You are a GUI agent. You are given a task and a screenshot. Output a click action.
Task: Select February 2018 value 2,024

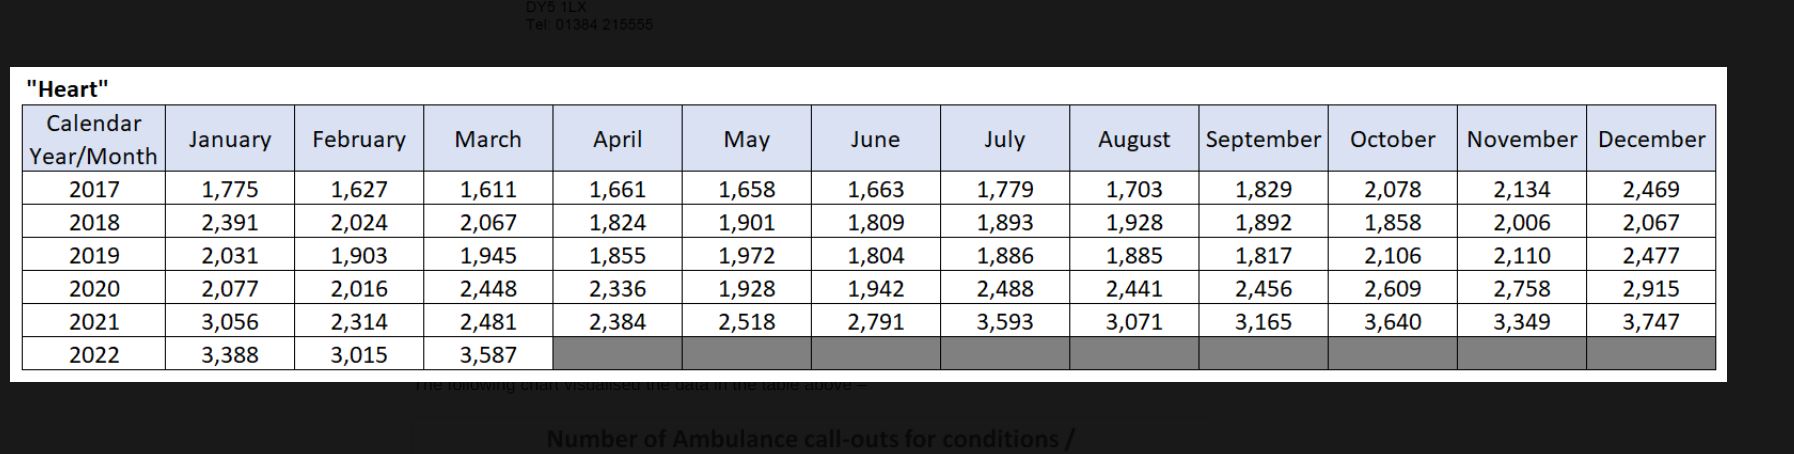click(x=359, y=222)
